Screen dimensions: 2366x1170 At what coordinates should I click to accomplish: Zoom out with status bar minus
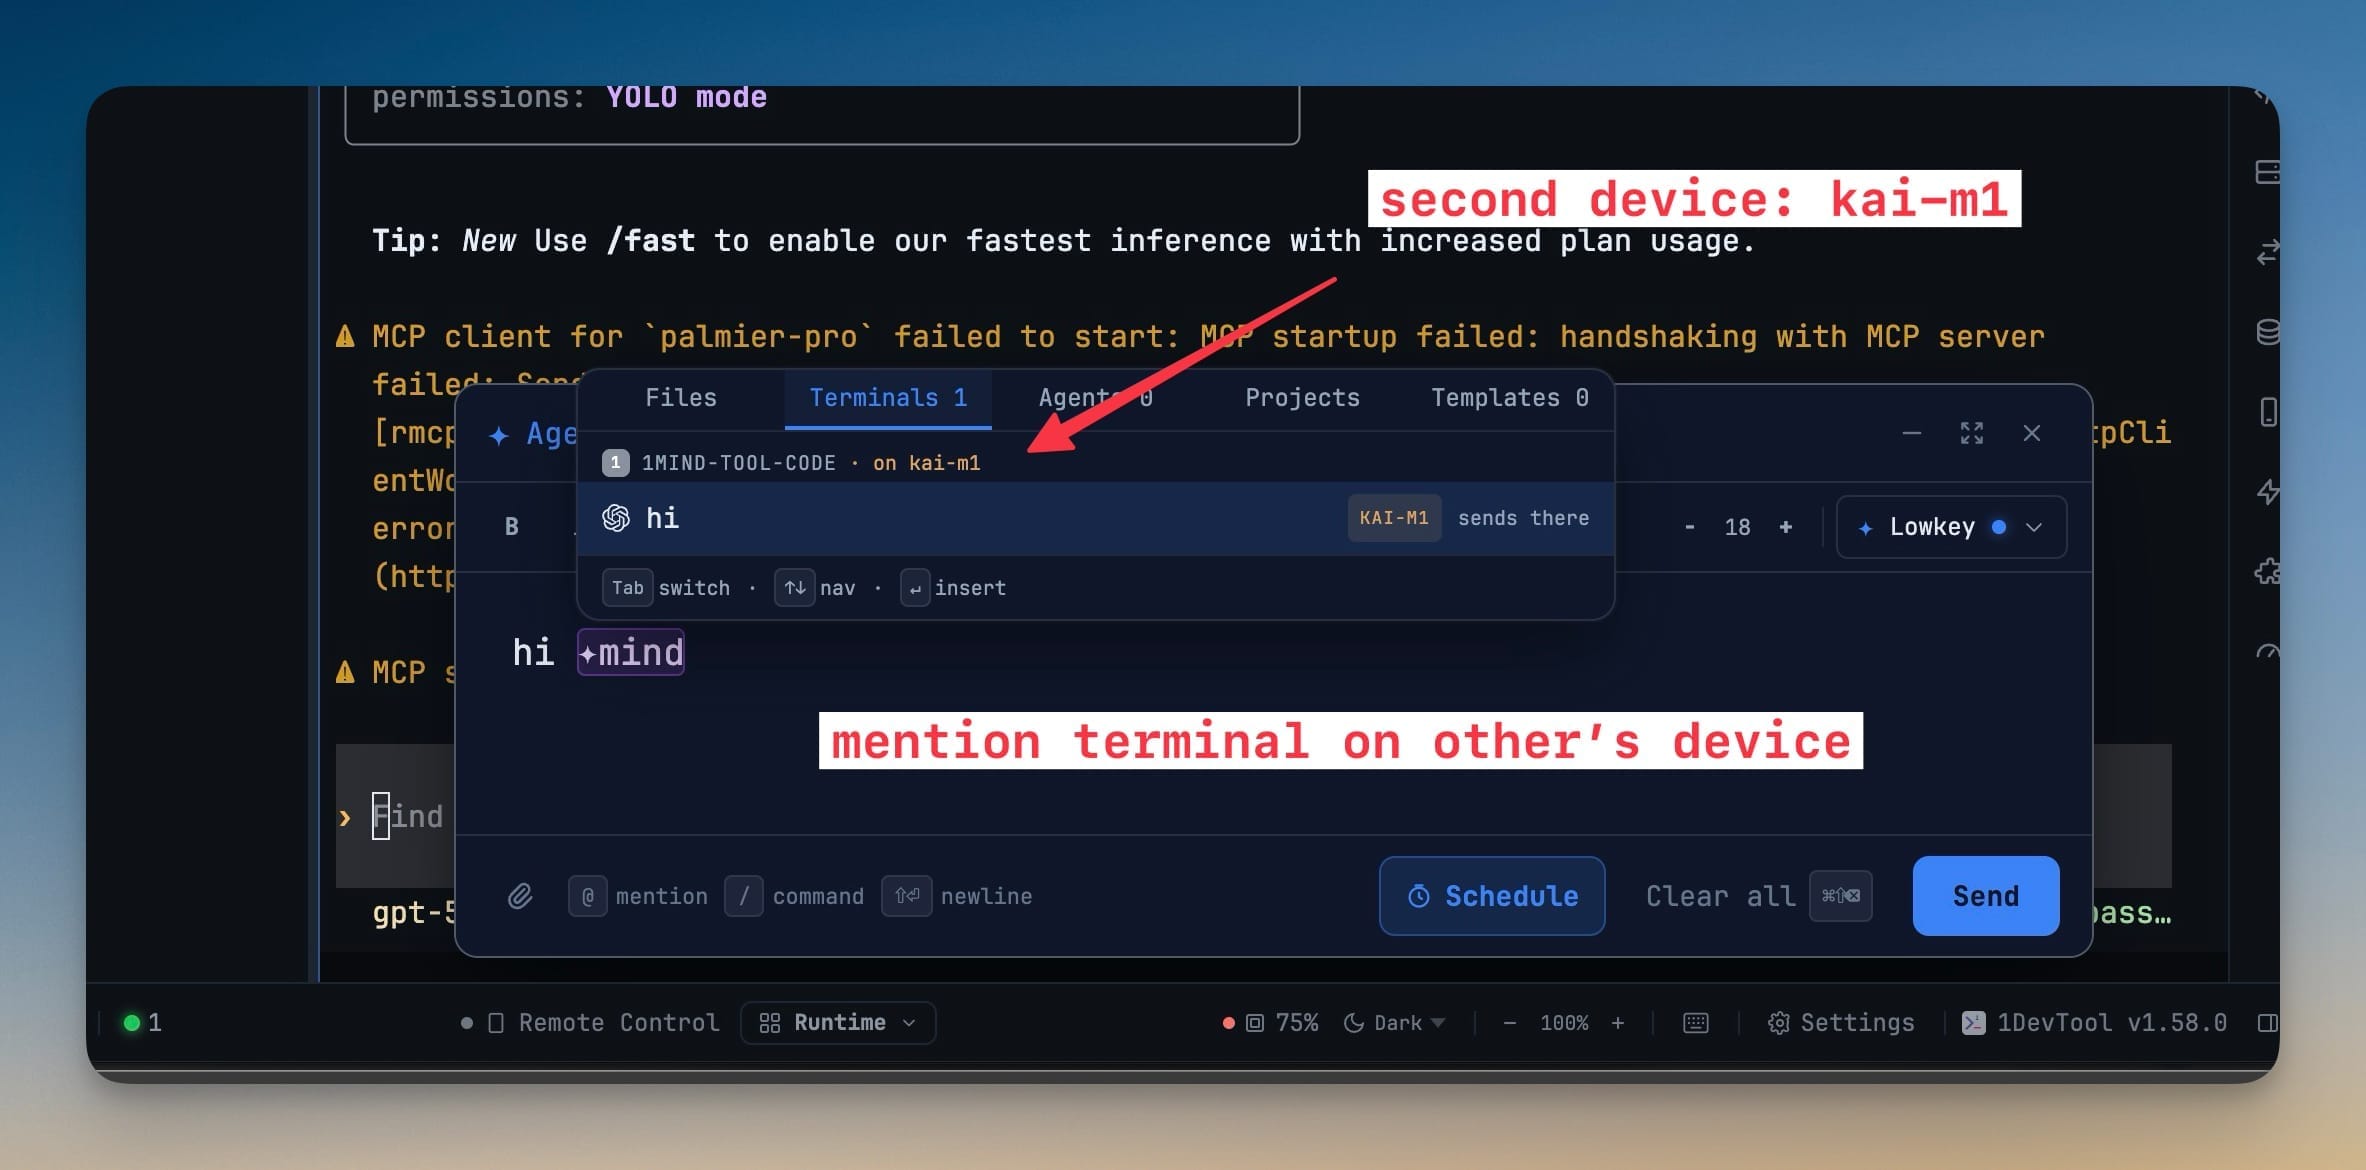coord(1510,1023)
